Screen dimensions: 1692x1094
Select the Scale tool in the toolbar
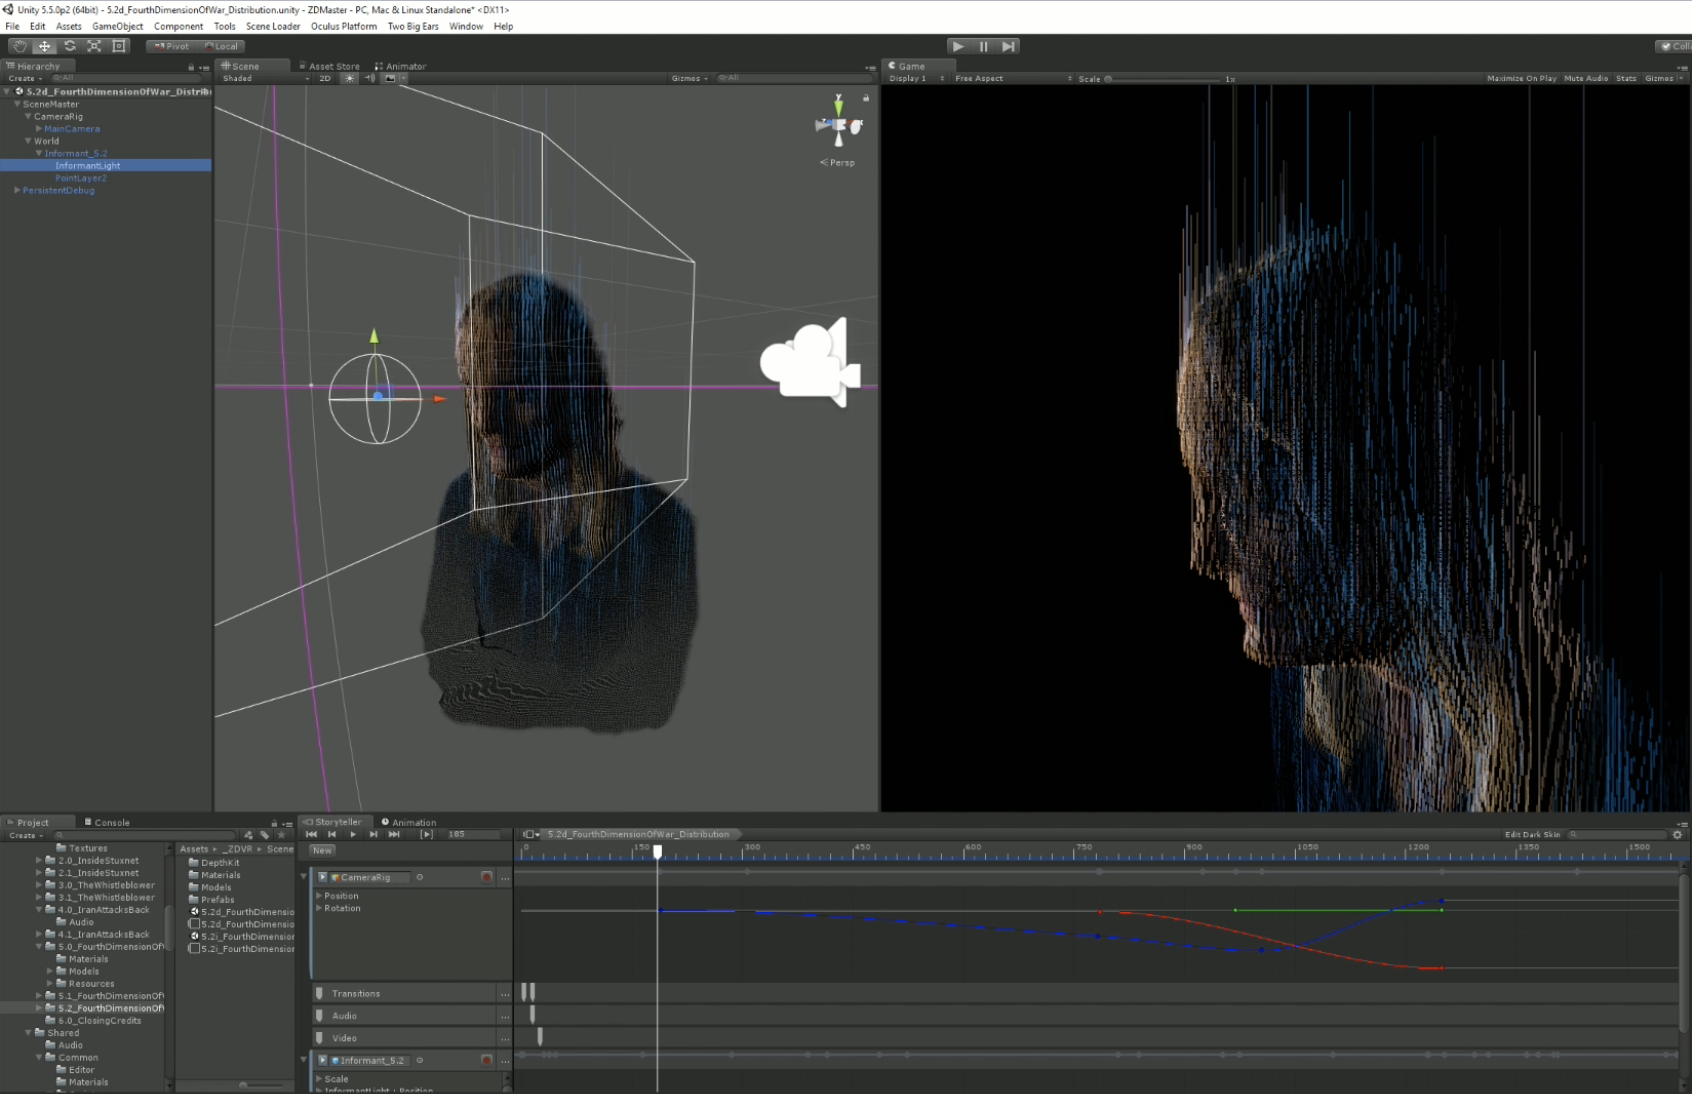(x=94, y=46)
